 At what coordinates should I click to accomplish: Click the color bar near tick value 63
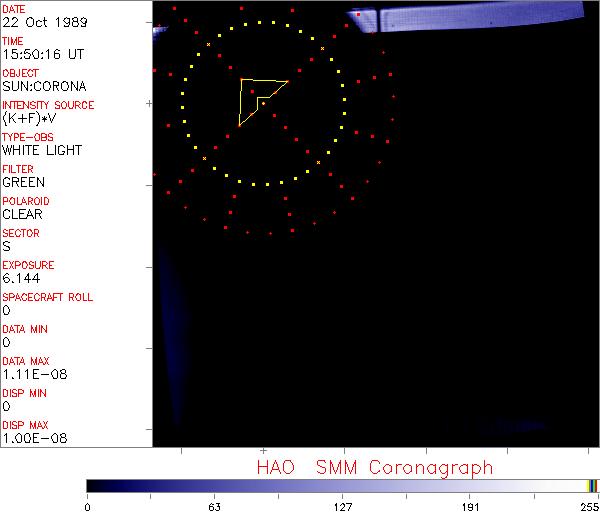coord(213,485)
